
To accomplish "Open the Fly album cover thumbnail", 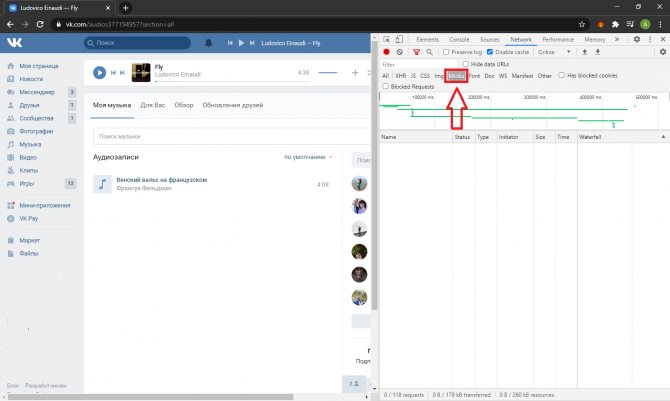I will [141, 72].
